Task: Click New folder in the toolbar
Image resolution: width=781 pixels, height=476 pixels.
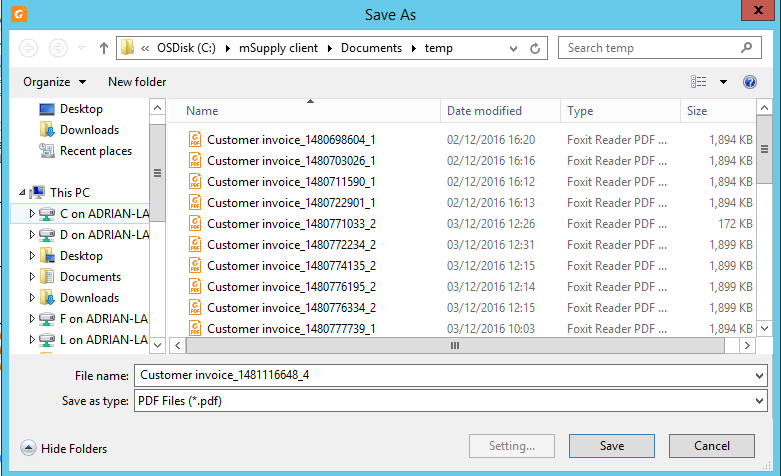Action: tap(137, 82)
